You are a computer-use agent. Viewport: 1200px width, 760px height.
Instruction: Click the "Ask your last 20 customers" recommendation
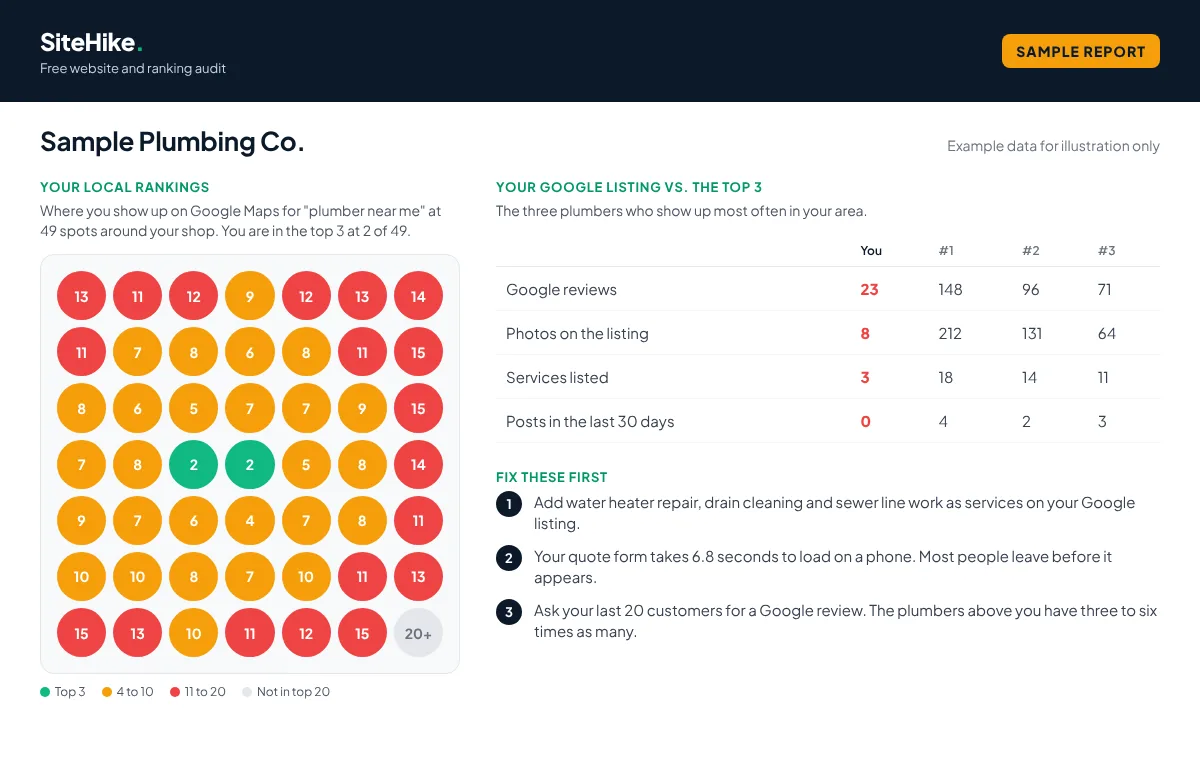(x=846, y=621)
